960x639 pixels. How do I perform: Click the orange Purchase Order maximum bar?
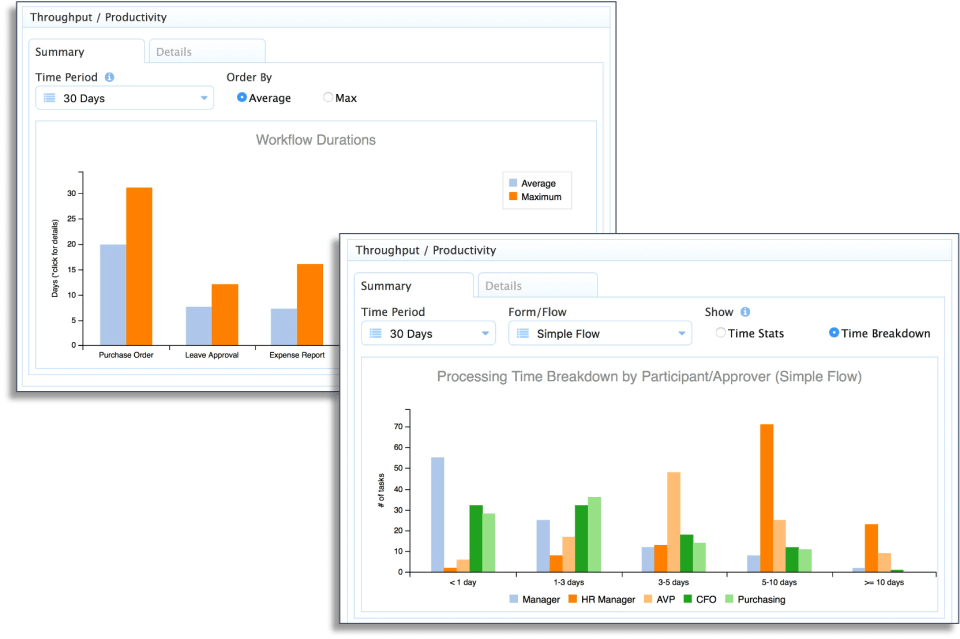139,266
